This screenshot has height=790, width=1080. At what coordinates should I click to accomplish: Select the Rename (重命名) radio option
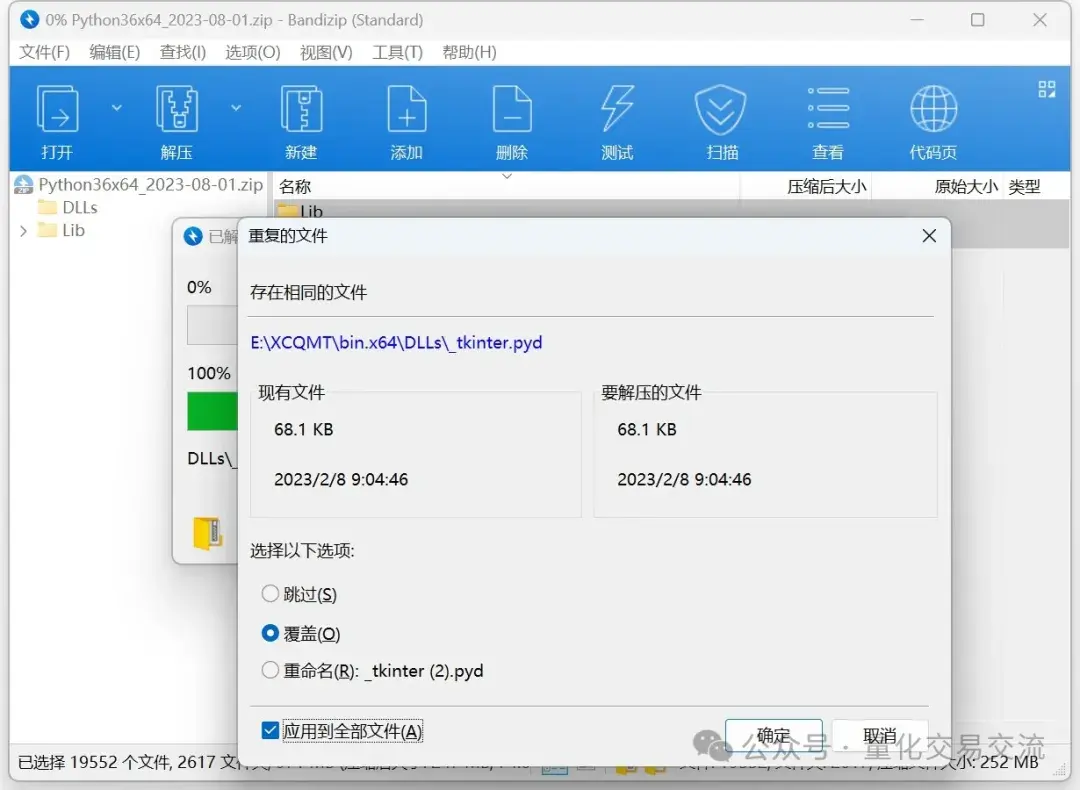pyautogui.click(x=270, y=669)
